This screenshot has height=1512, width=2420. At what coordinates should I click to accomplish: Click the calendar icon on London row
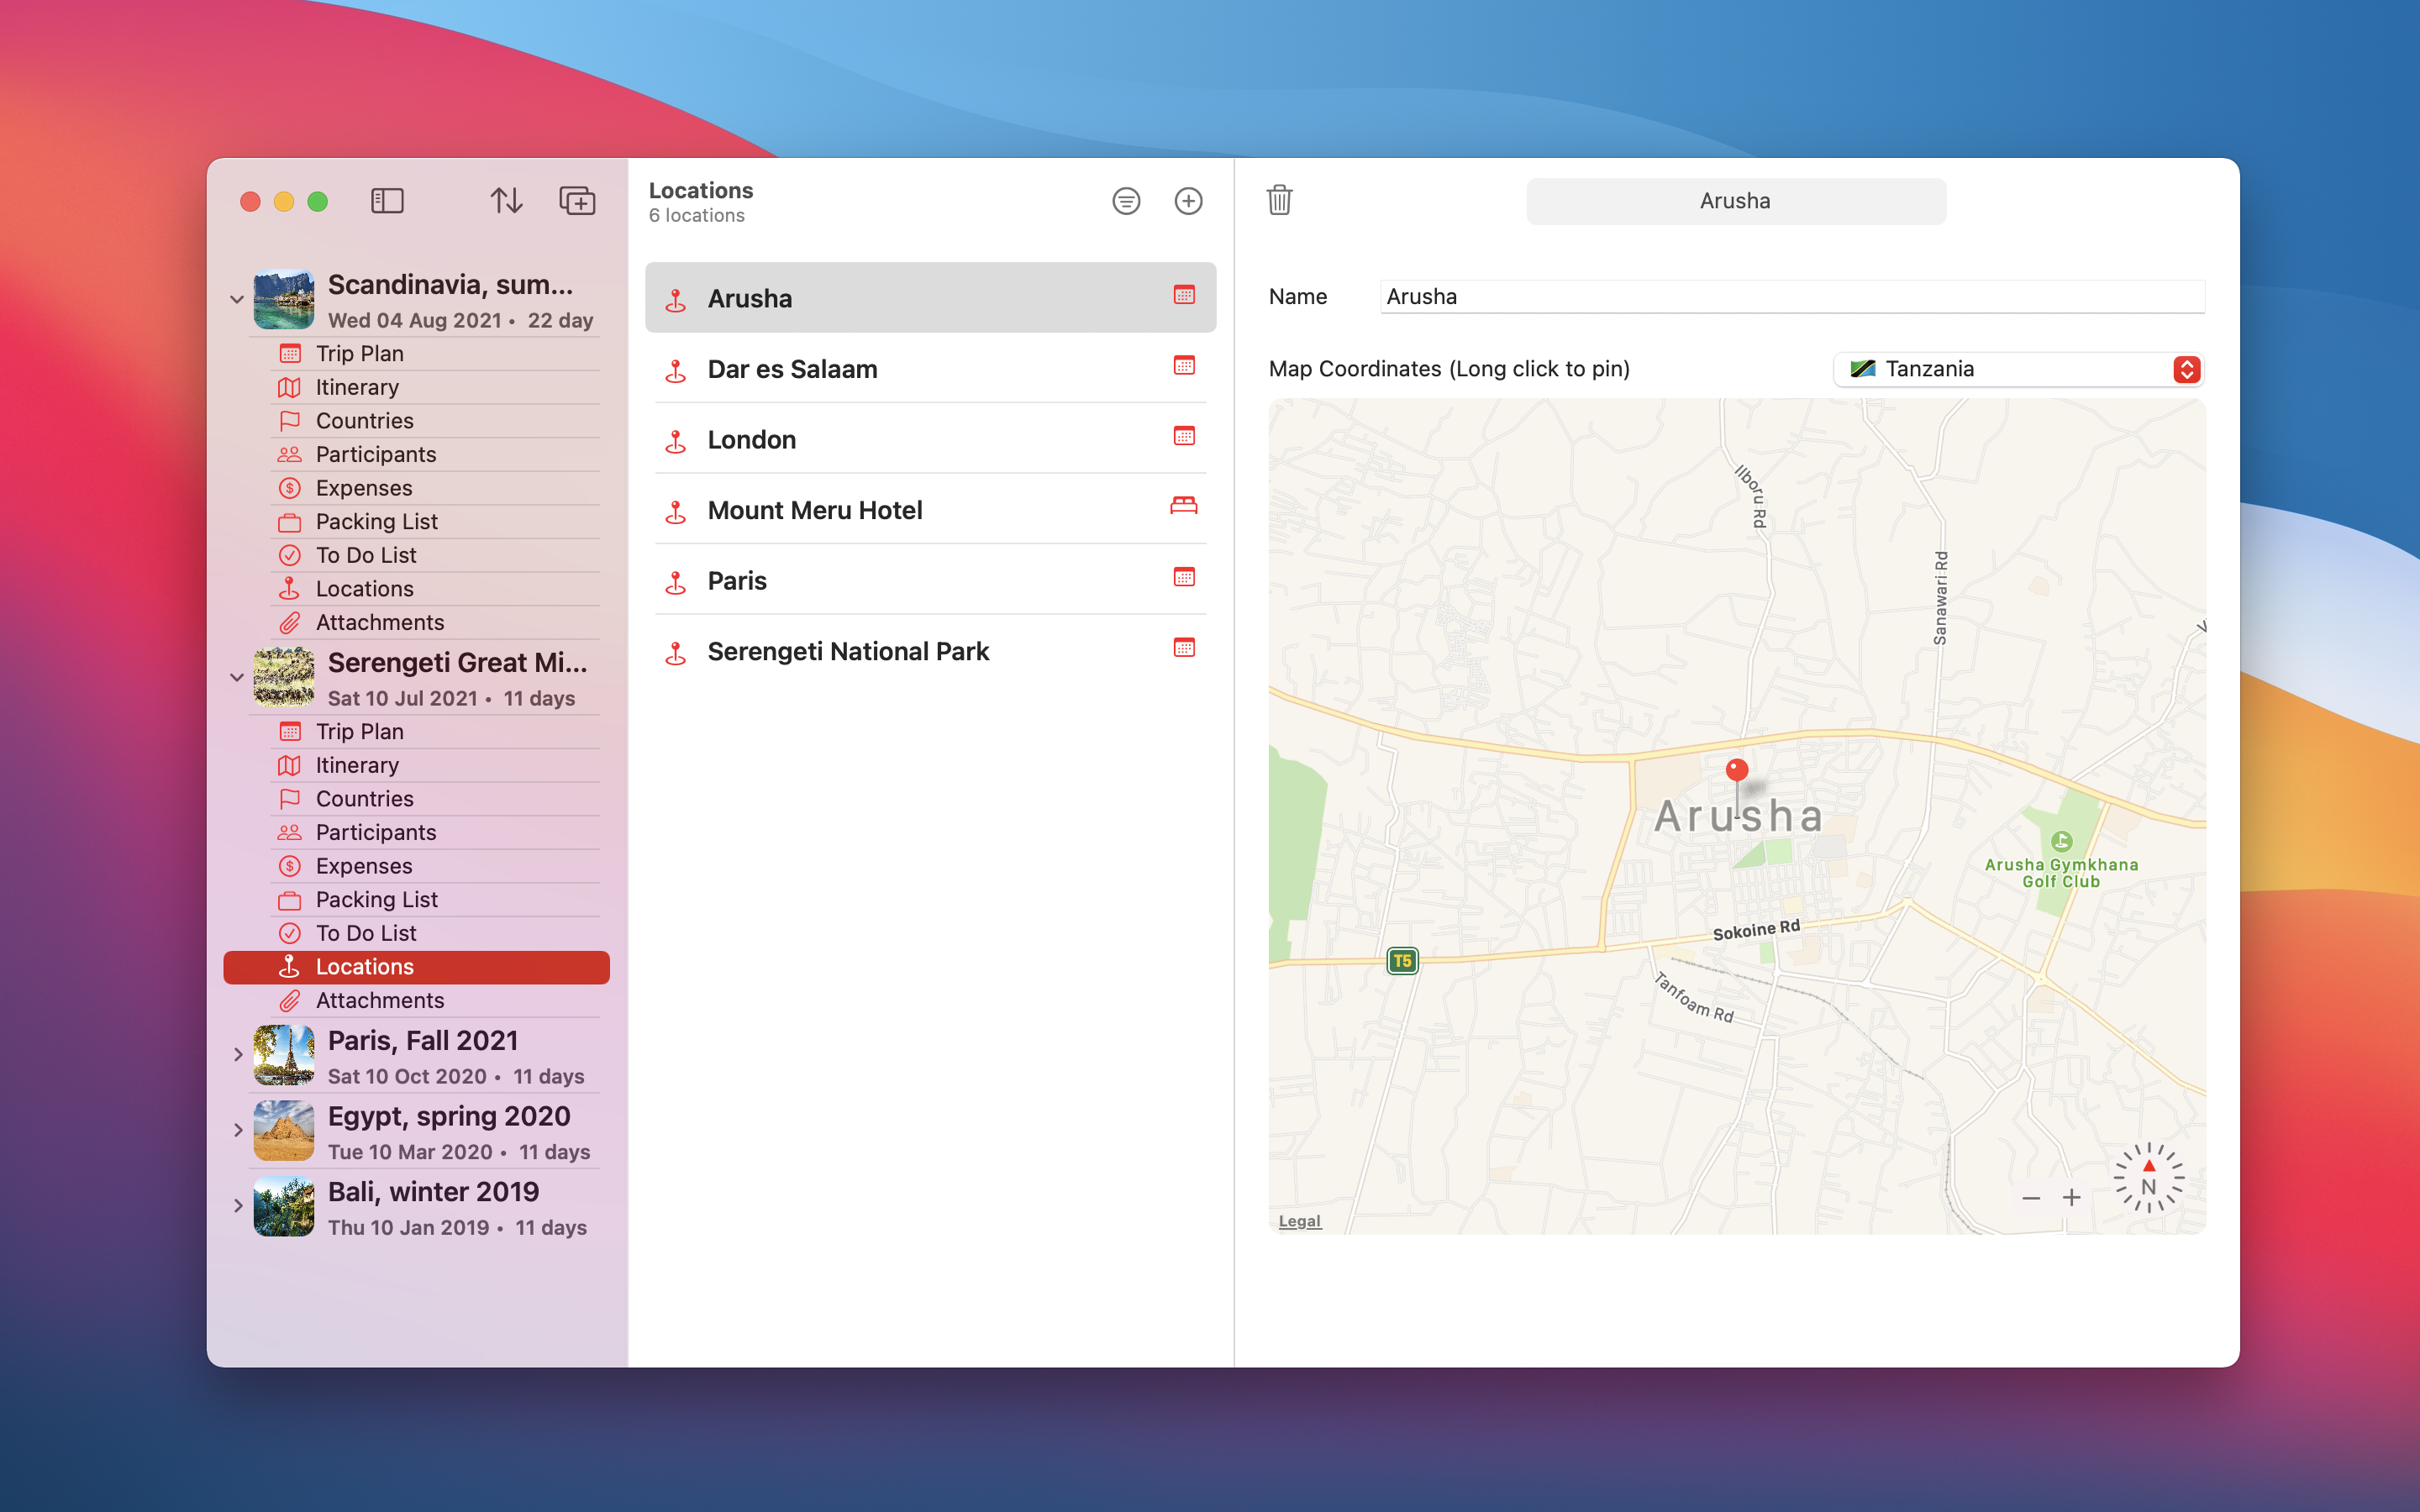point(1184,436)
